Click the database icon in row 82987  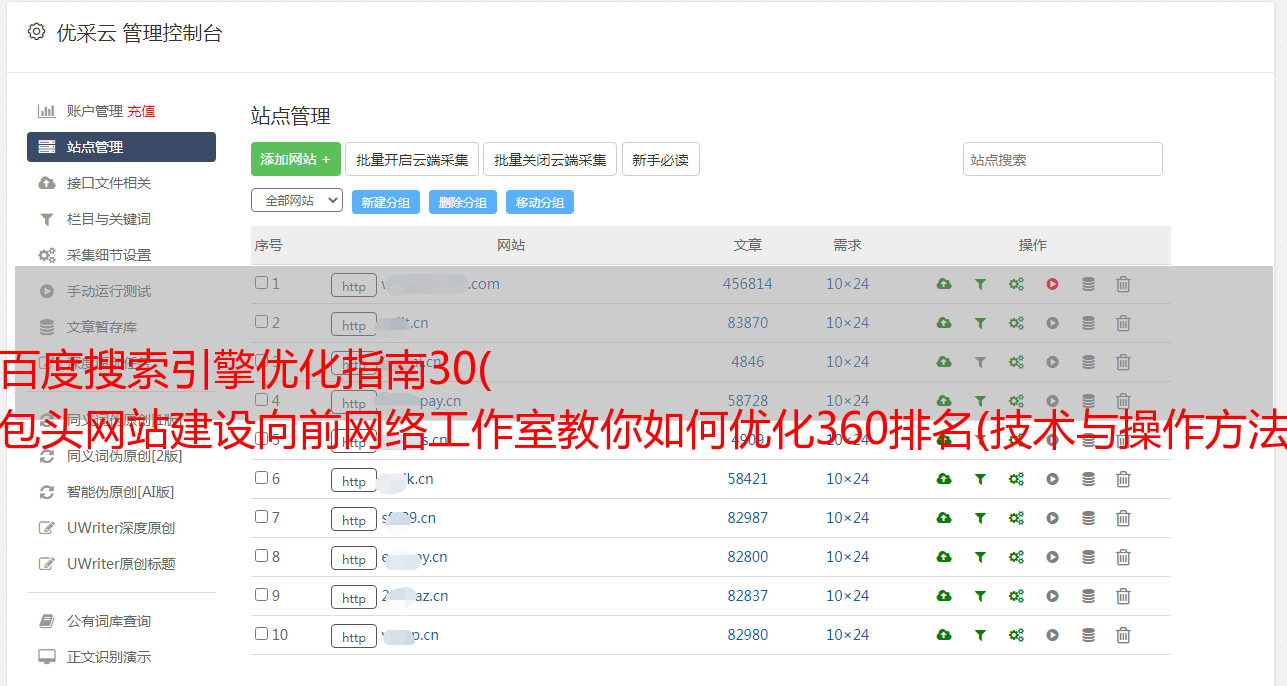pyautogui.click(x=1088, y=518)
